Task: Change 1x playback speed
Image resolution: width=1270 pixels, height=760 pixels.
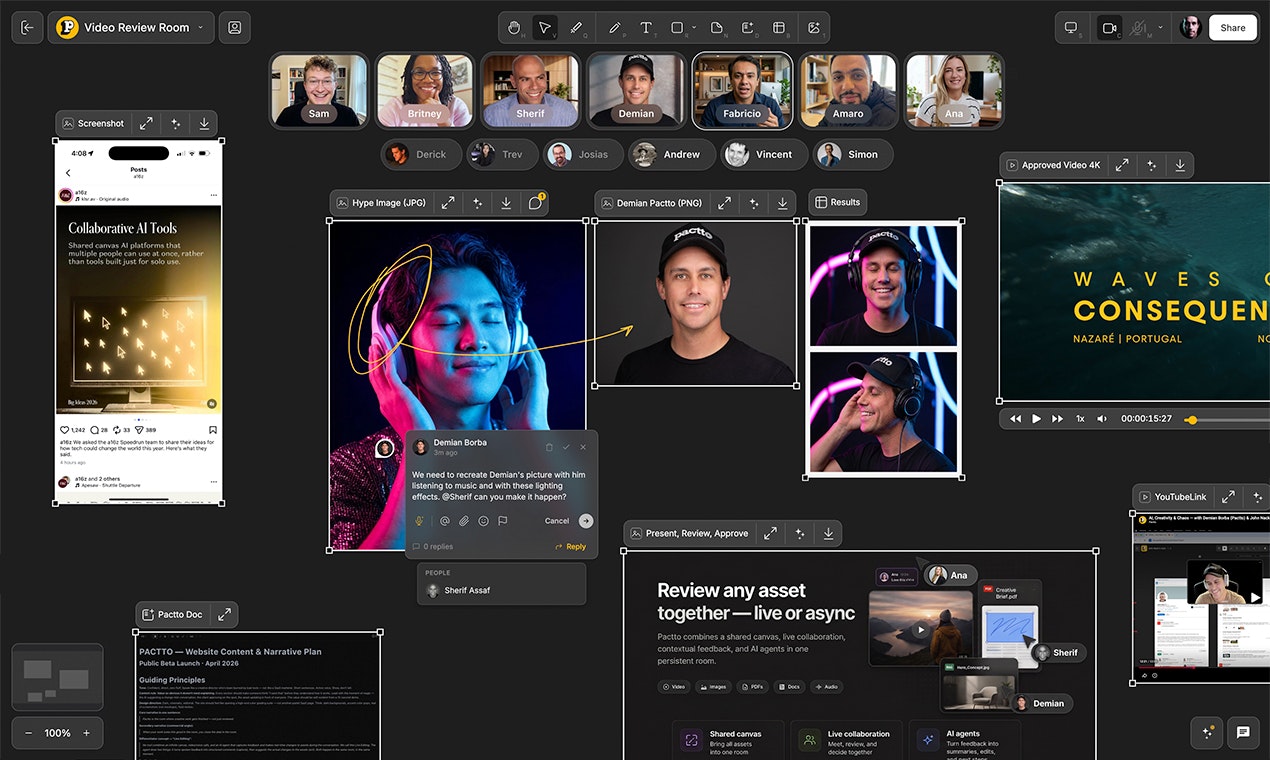Action: click(1080, 418)
